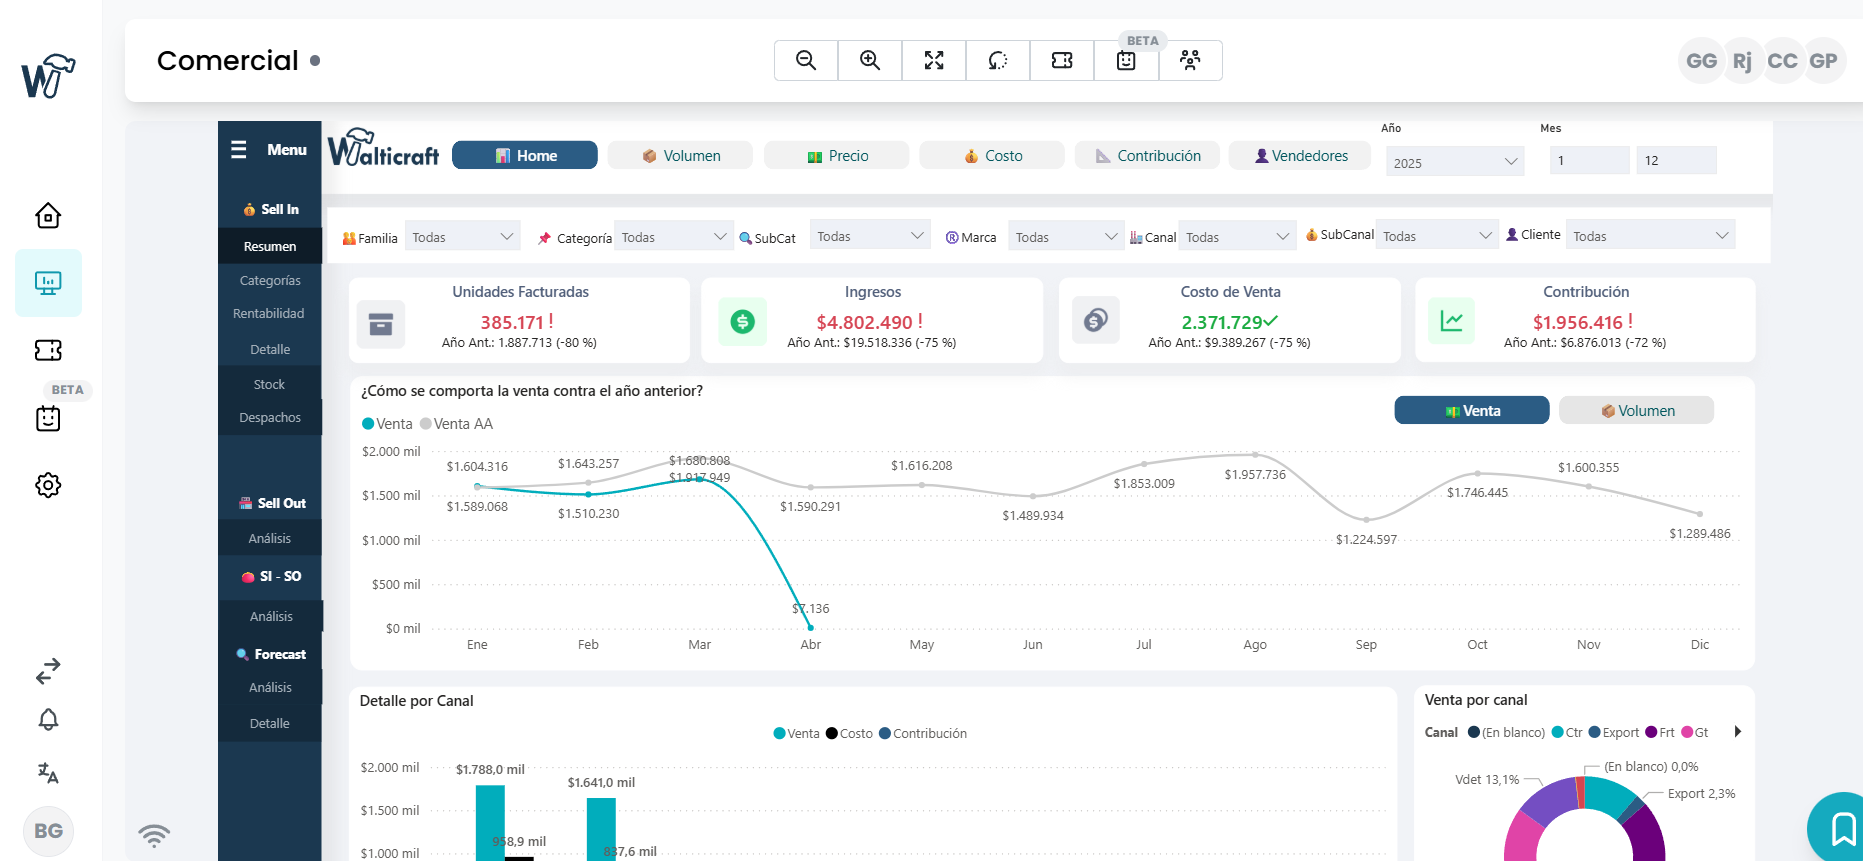Click the Precio navigation button
Viewport: 1863px width, 861px height.
point(836,156)
